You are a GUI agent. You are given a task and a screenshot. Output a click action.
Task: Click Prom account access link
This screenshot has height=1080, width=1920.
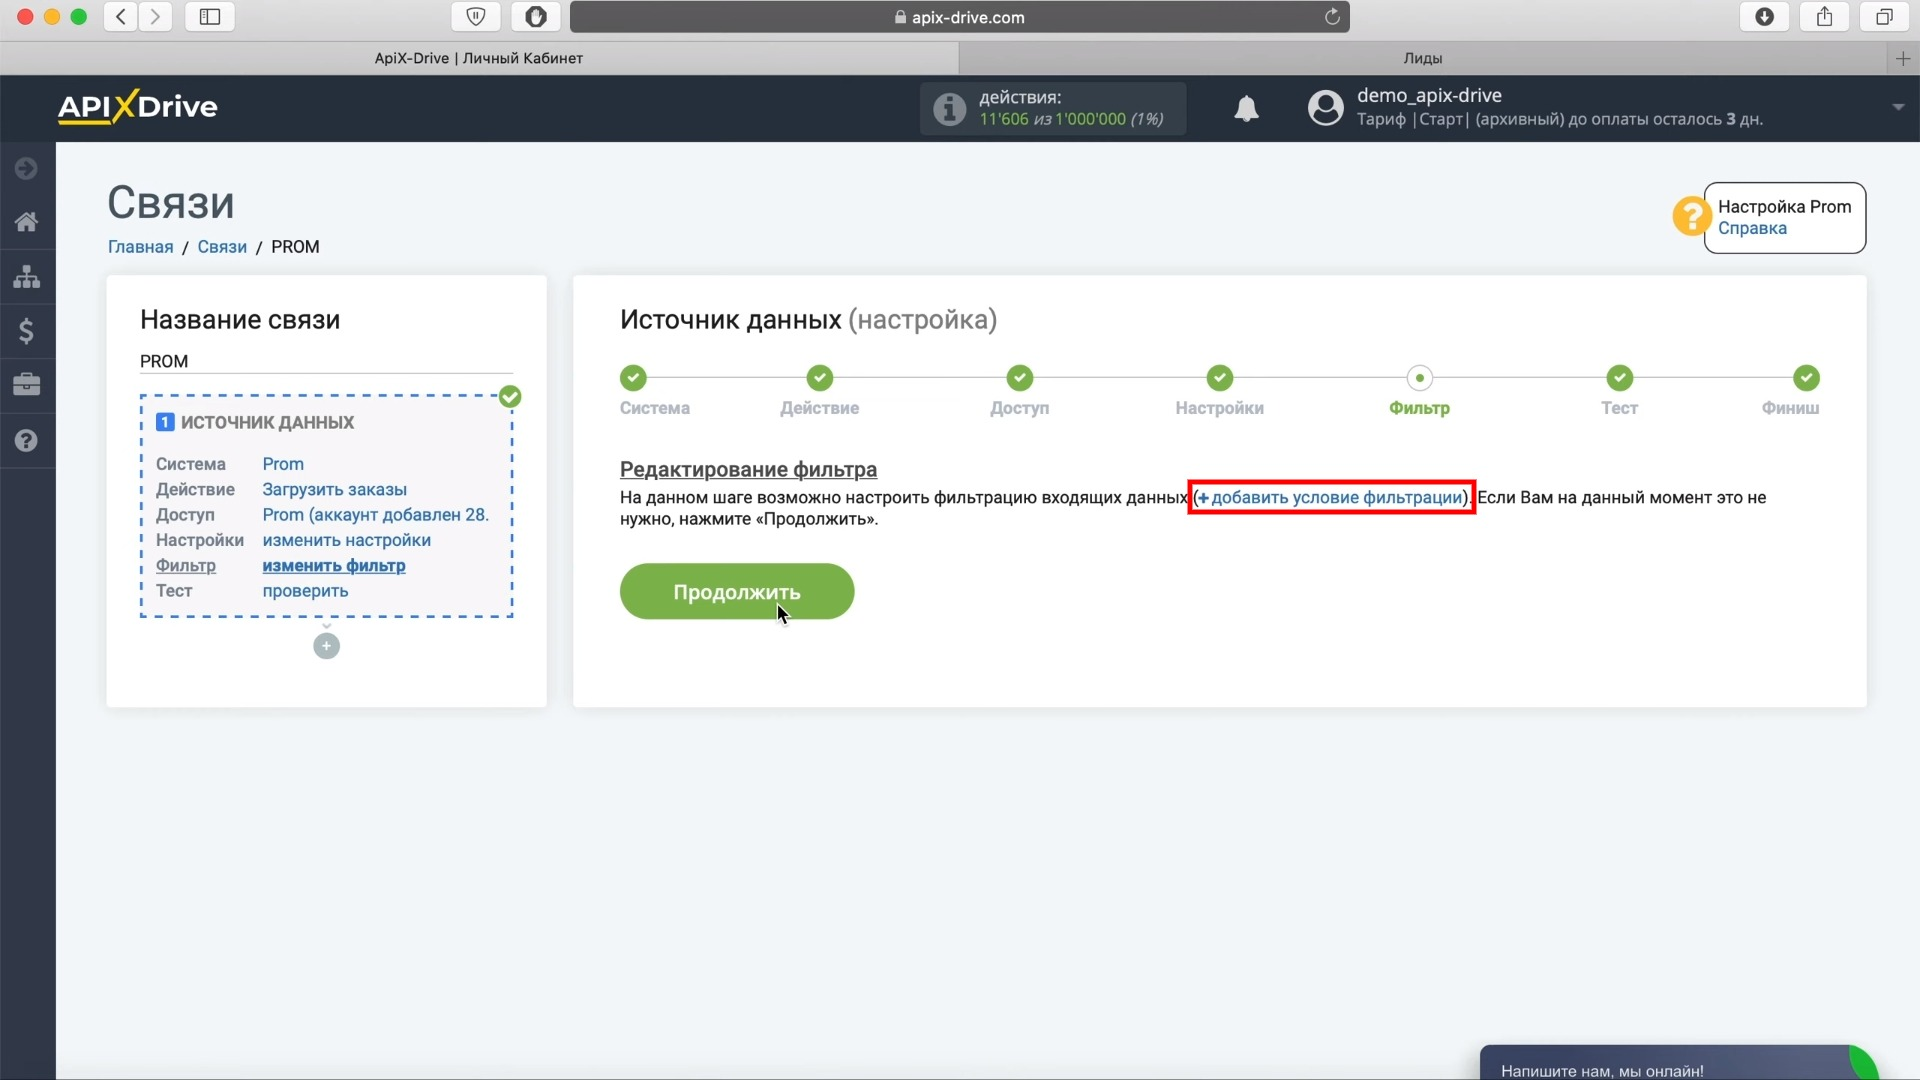375,515
